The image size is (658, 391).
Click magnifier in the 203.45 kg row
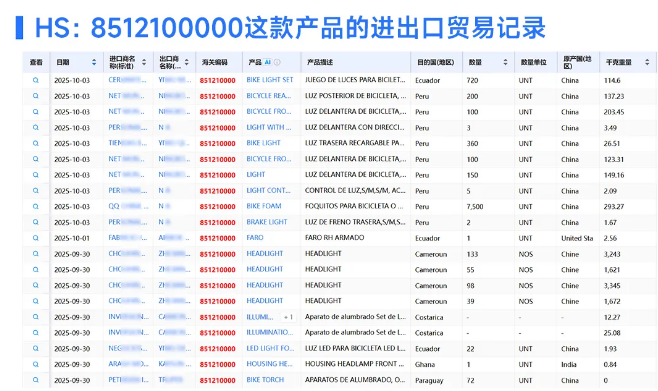(36, 112)
